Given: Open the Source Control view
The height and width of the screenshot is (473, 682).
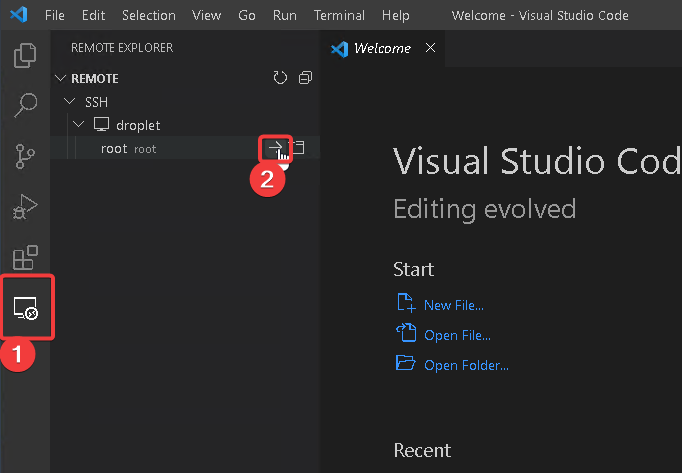Looking at the screenshot, I should [x=25, y=156].
